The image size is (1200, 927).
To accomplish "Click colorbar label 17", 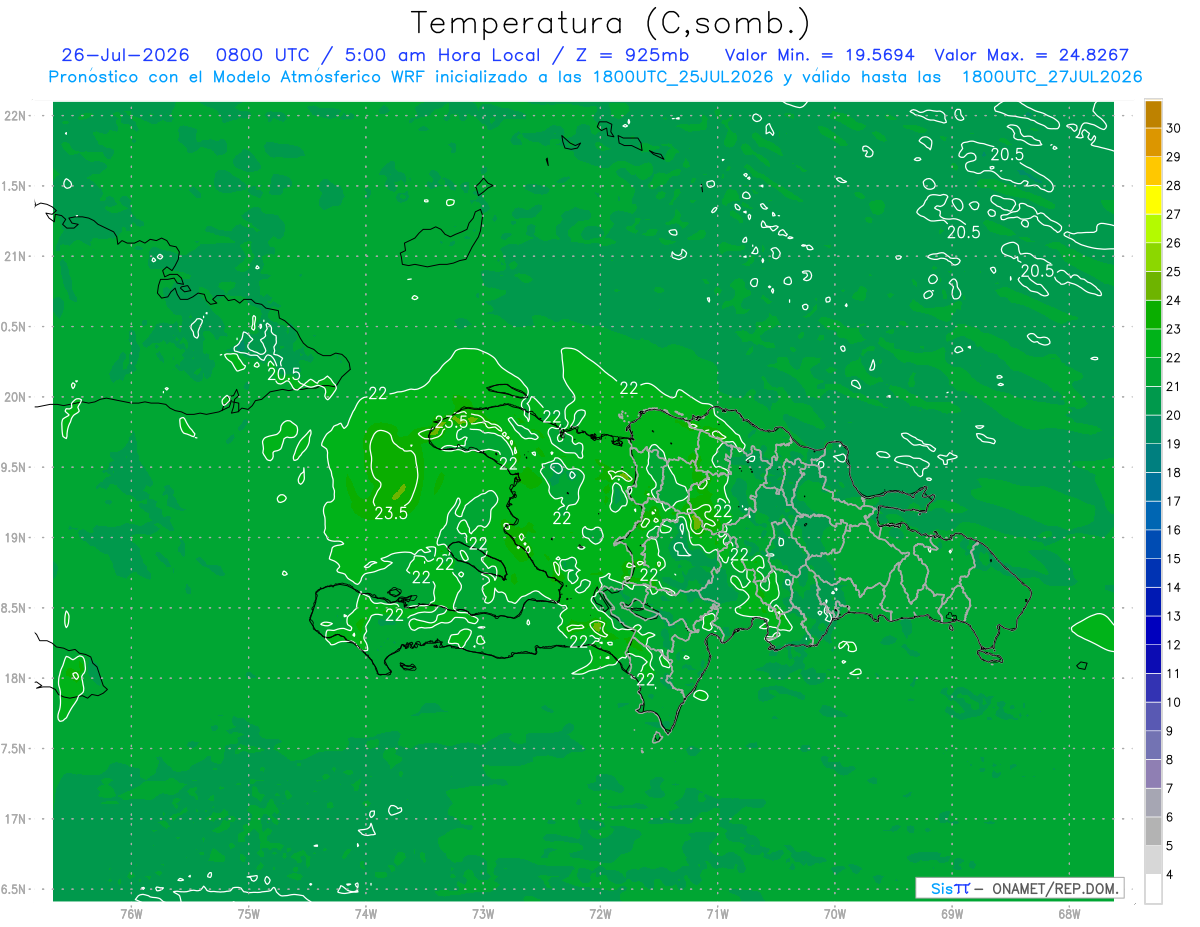I will [1174, 501].
